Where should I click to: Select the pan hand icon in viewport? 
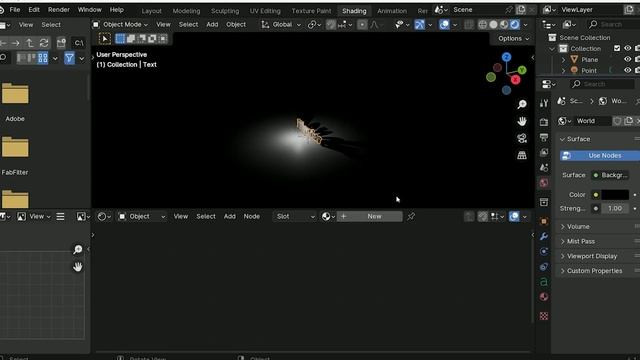click(x=522, y=121)
